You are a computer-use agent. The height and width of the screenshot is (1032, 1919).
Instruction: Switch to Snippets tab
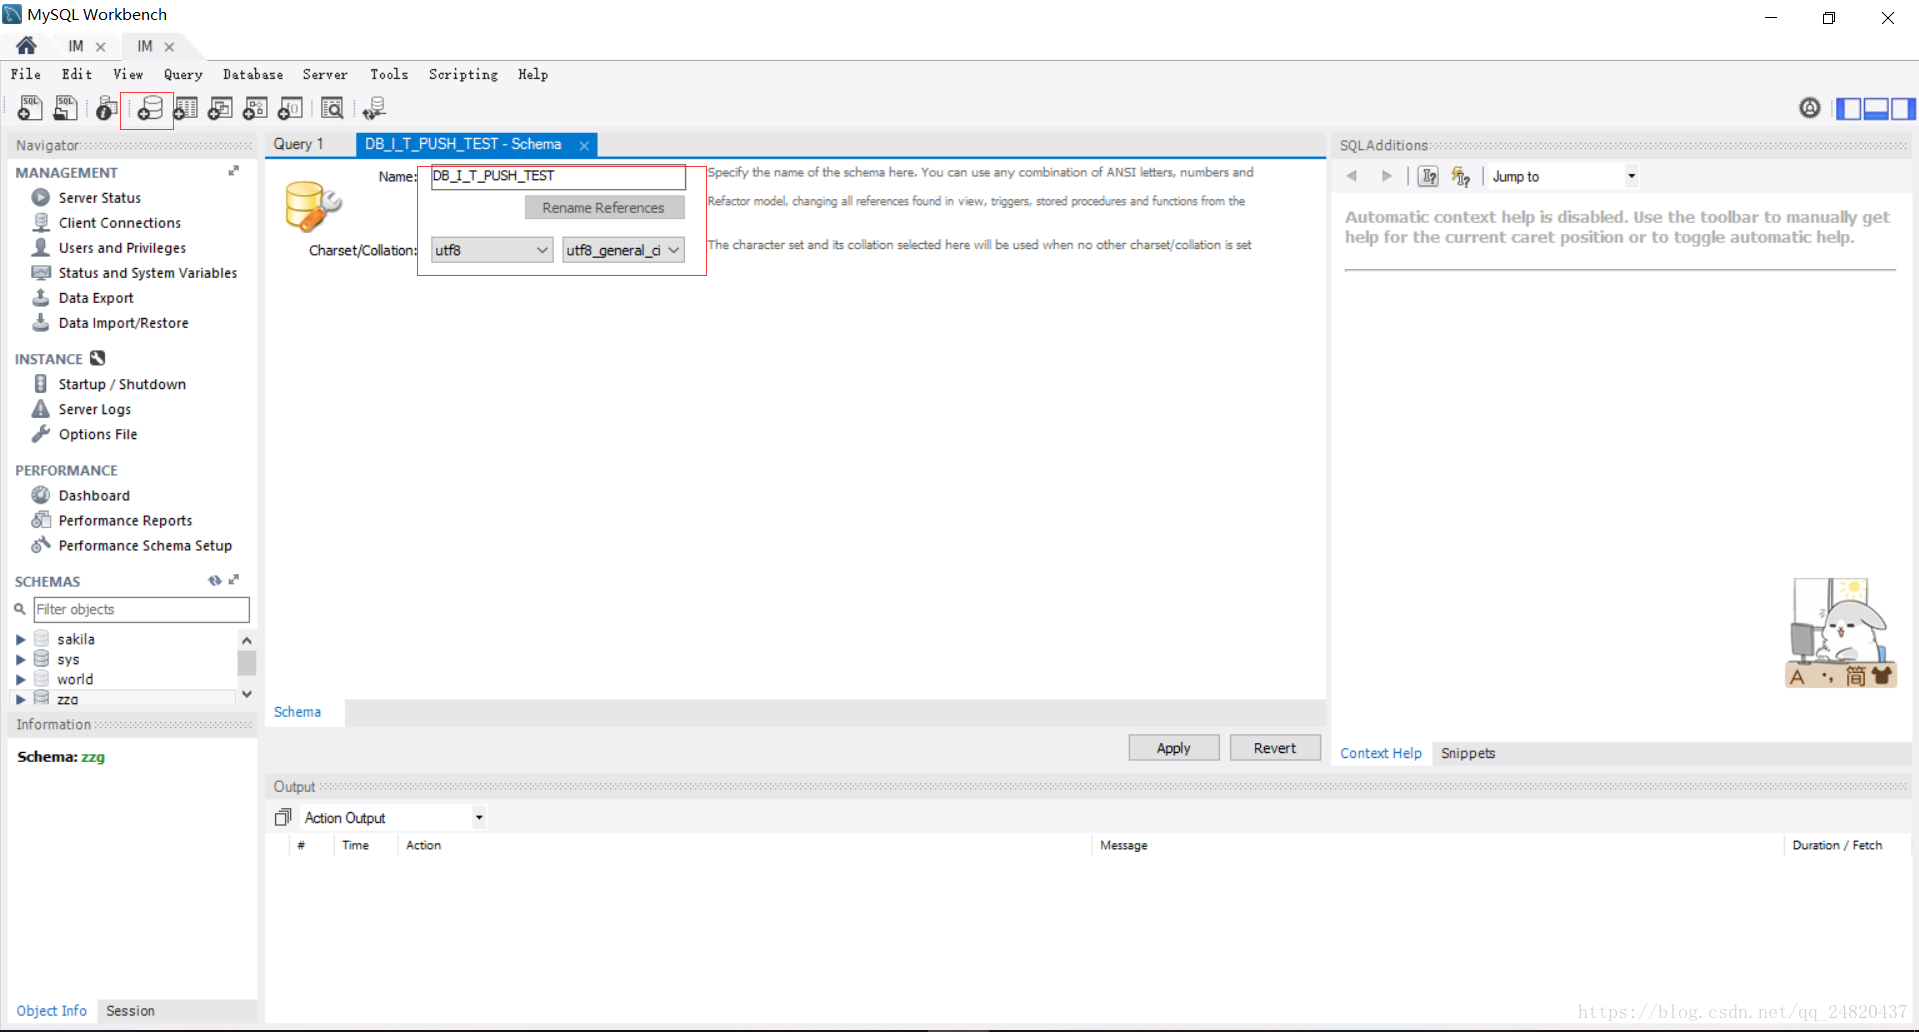click(x=1468, y=753)
